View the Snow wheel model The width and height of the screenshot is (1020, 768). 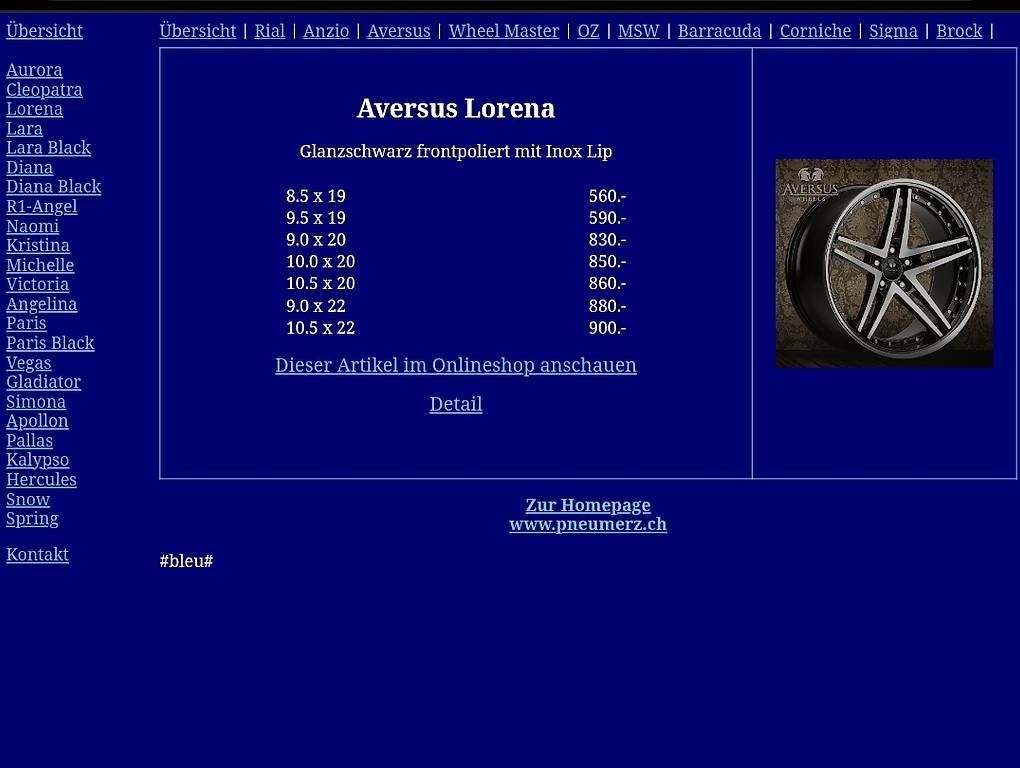(28, 499)
